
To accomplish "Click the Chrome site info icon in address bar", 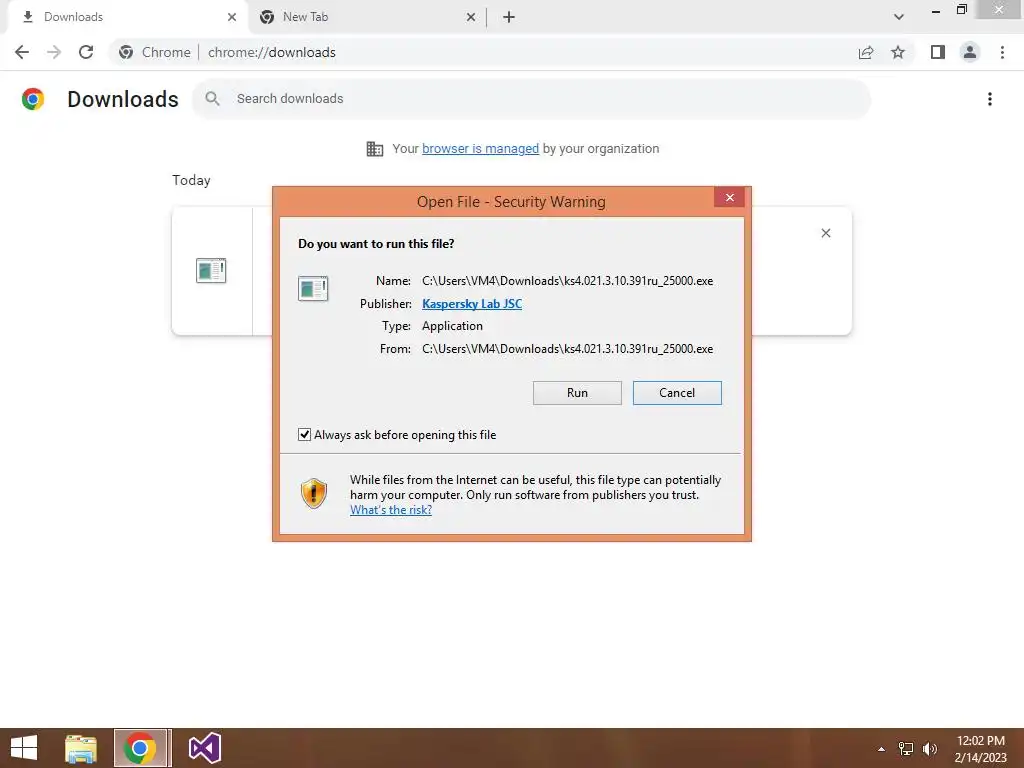I will [x=126, y=52].
